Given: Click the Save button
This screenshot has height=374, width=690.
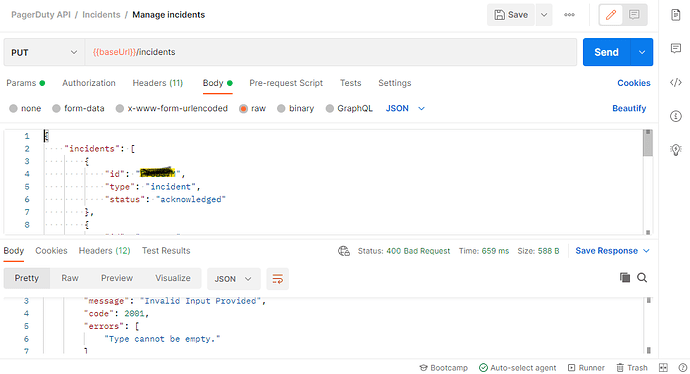Looking at the screenshot, I should [x=511, y=15].
